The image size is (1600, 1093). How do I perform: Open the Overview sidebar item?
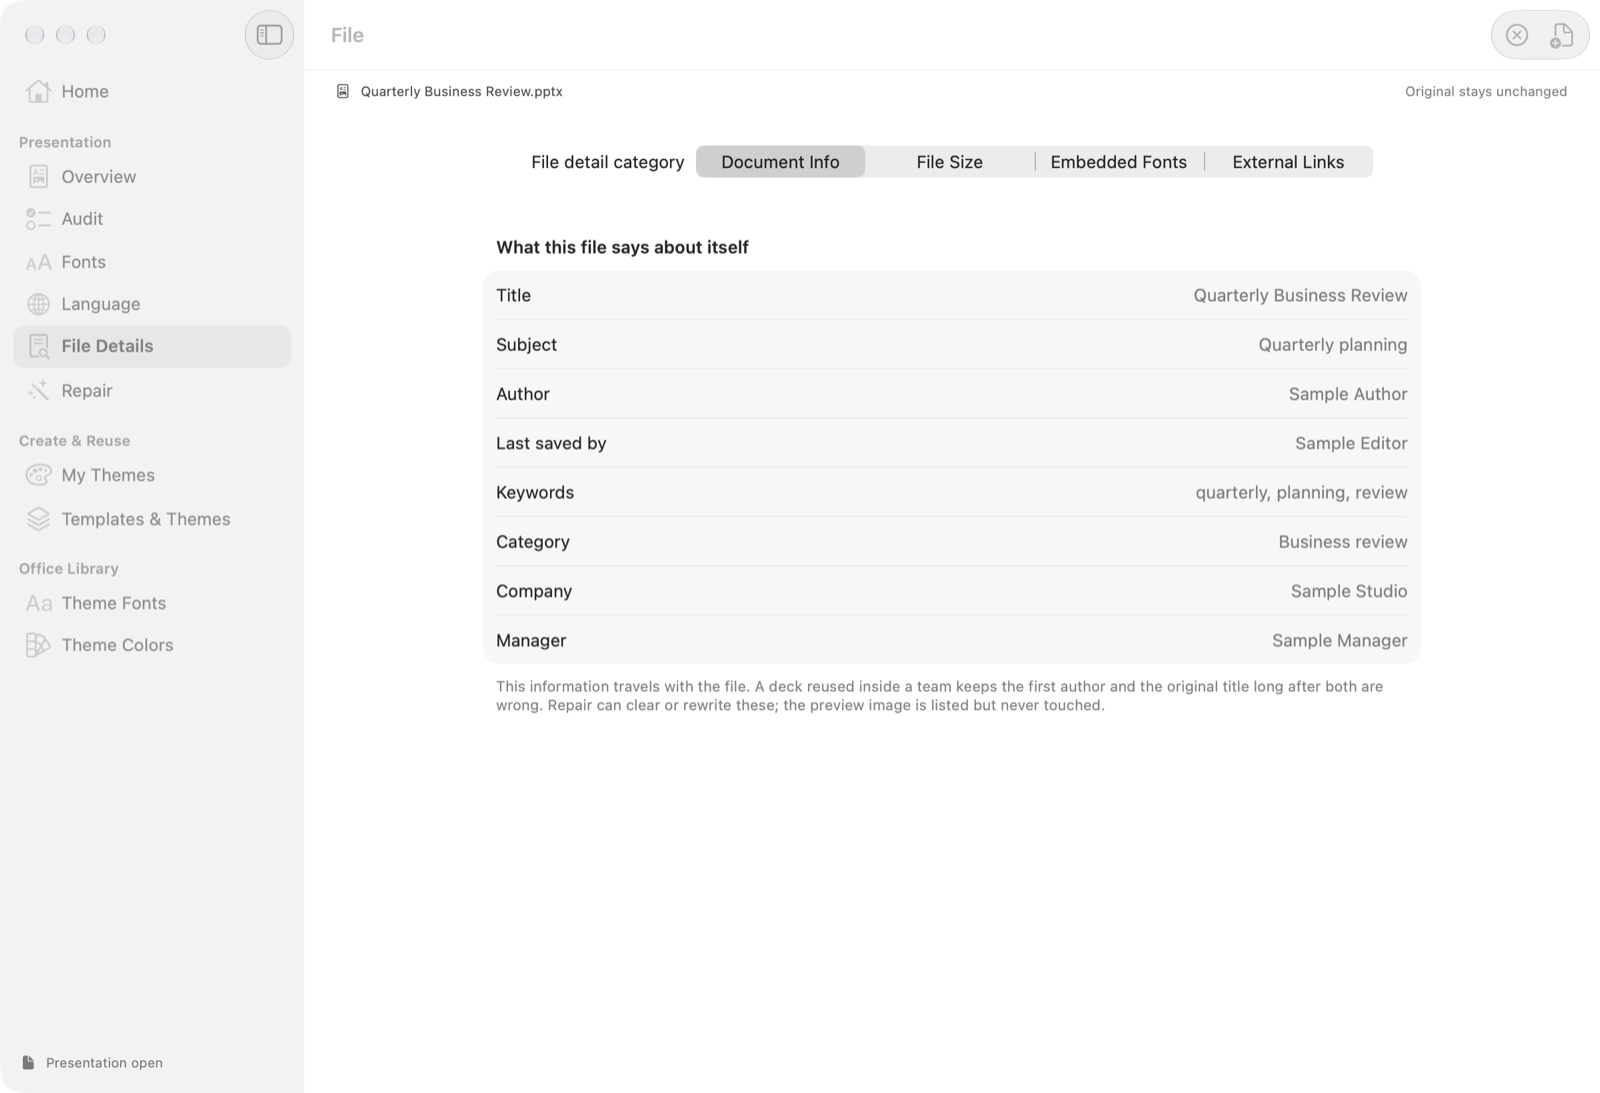(x=152, y=177)
